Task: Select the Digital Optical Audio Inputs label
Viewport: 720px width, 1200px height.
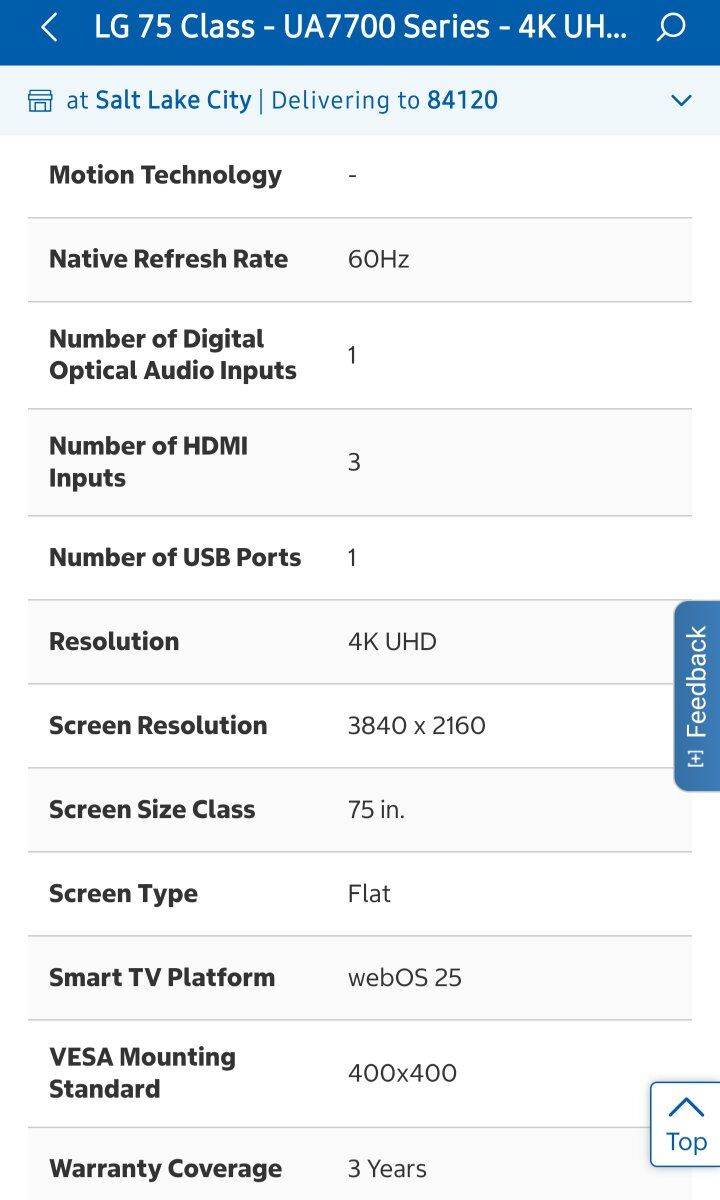Action: [x=173, y=355]
